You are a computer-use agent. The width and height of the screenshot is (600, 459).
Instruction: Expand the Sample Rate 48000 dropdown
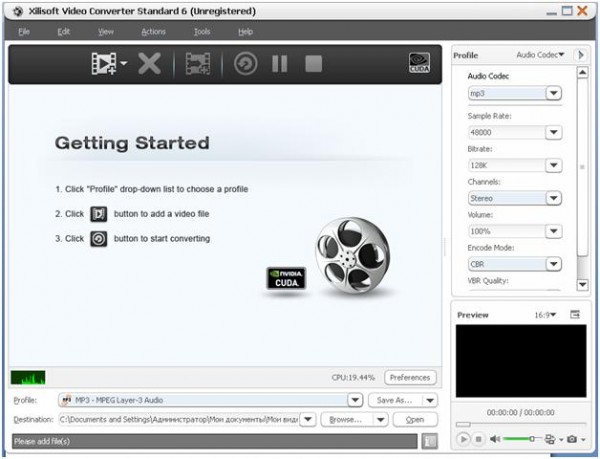click(553, 132)
